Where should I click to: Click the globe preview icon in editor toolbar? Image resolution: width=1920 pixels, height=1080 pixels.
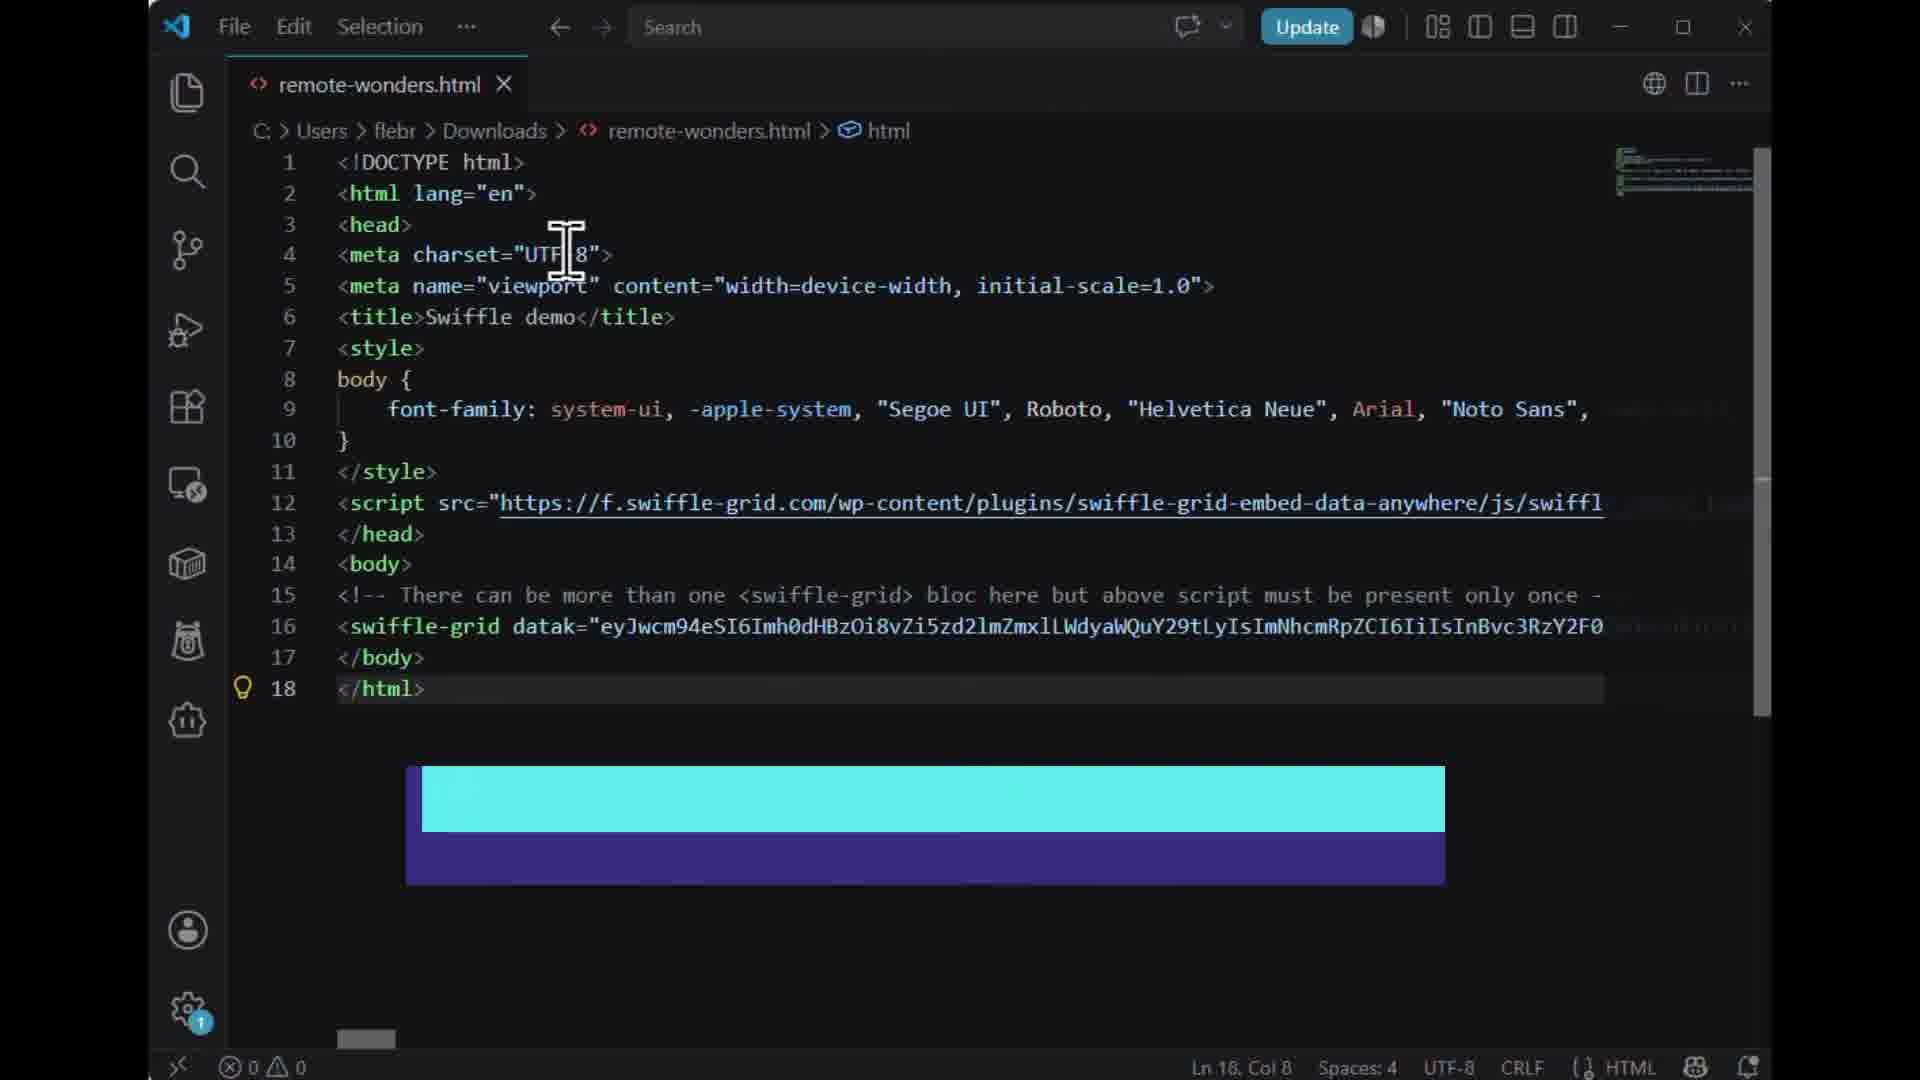[x=1654, y=84]
